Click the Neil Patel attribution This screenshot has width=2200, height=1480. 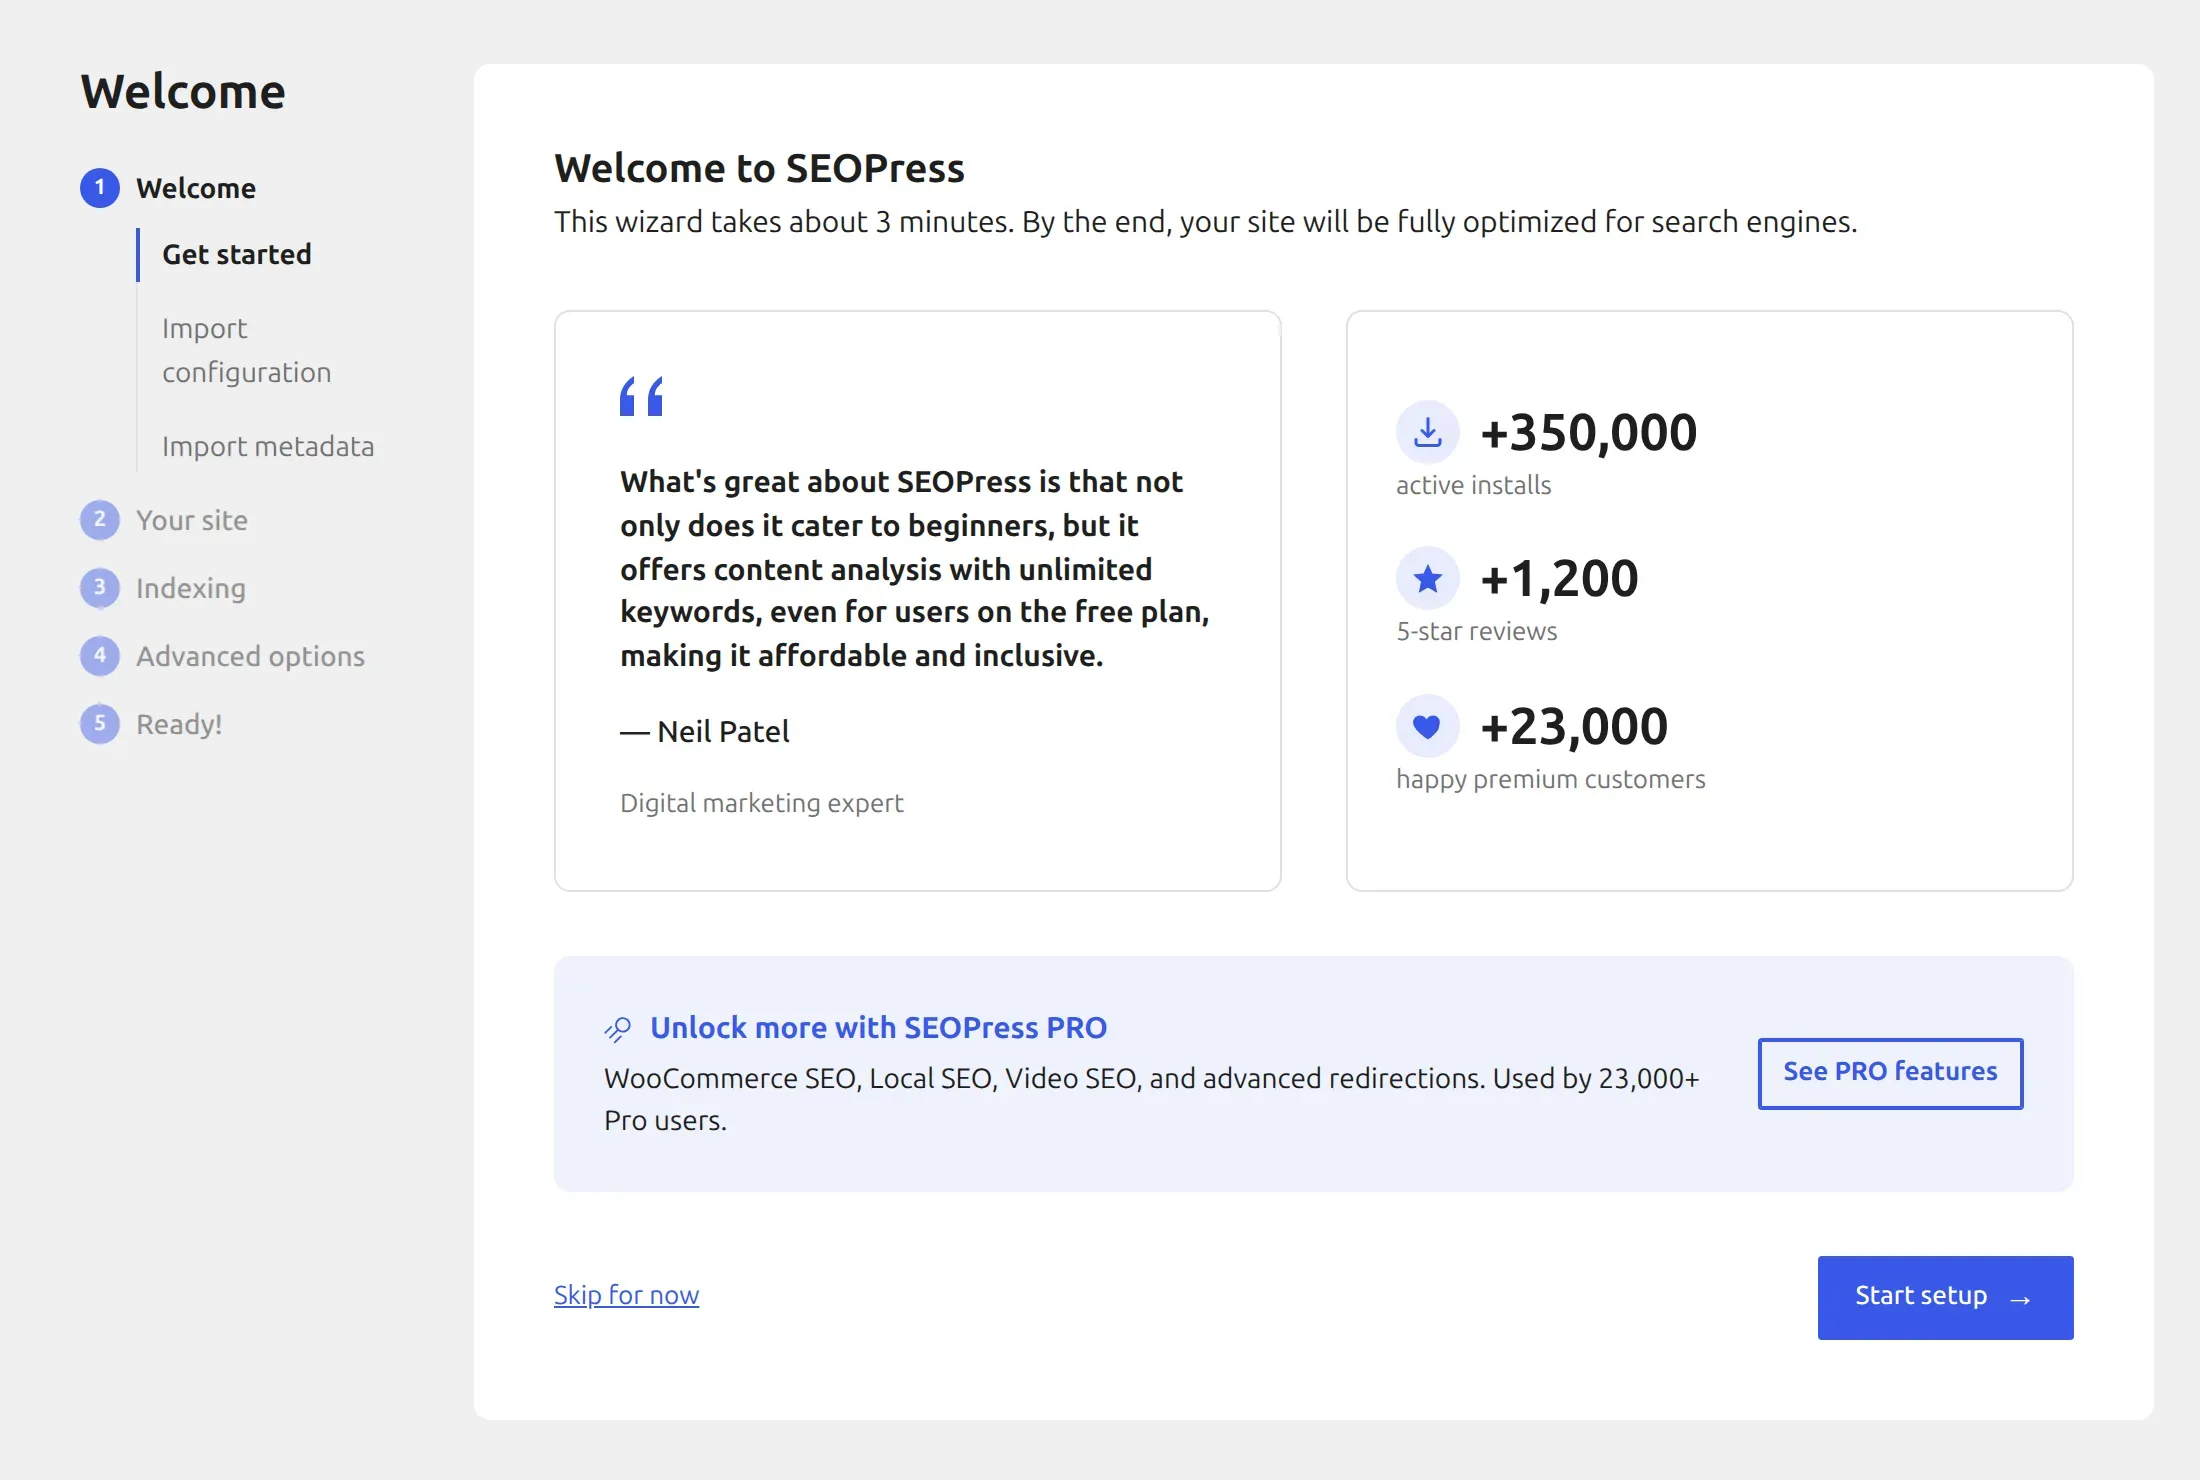coord(705,731)
